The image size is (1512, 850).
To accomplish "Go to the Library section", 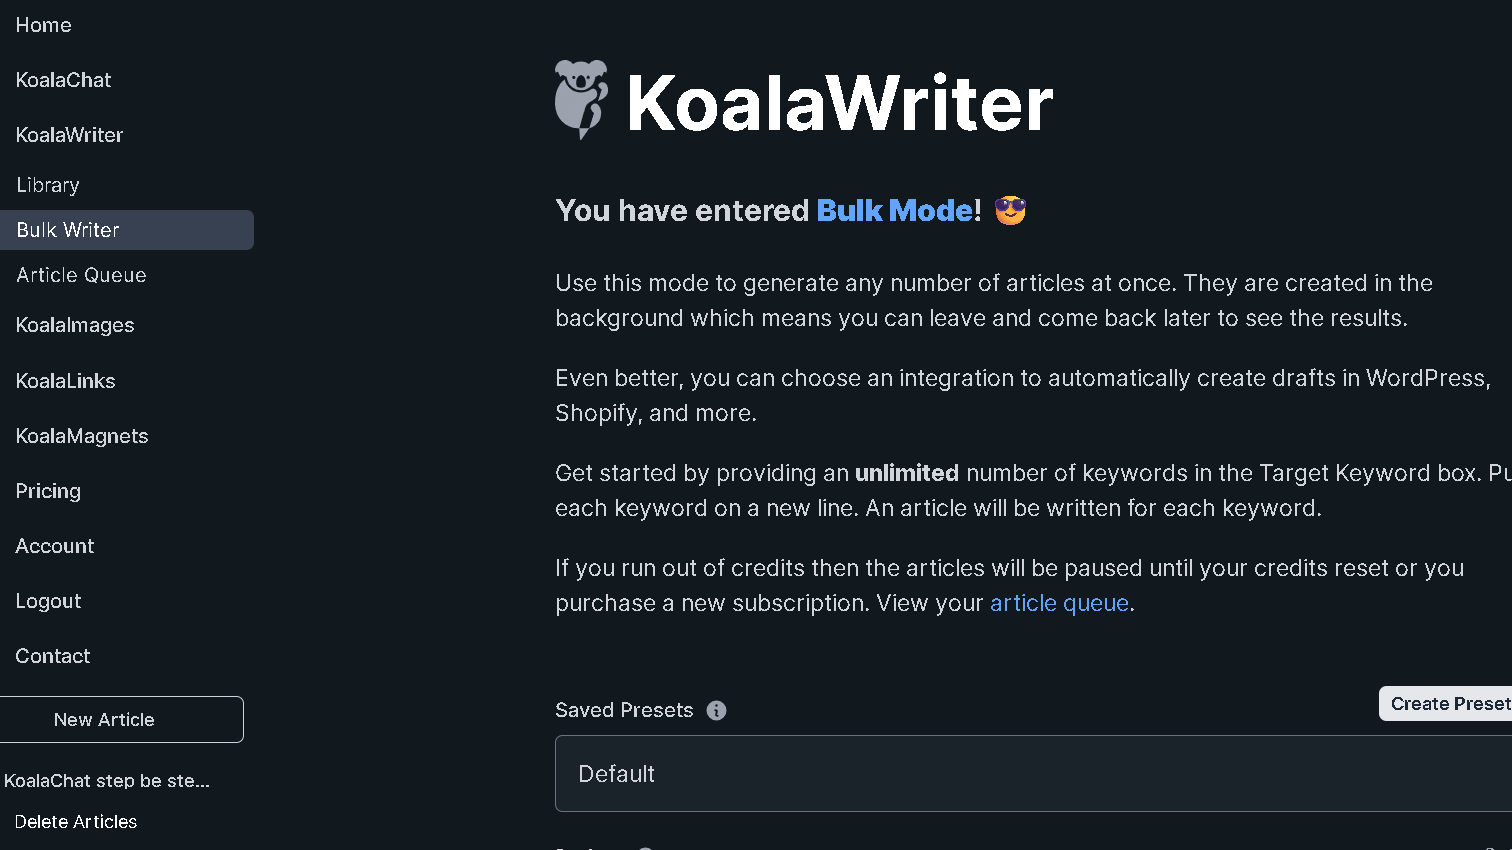I will (x=47, y=184).
